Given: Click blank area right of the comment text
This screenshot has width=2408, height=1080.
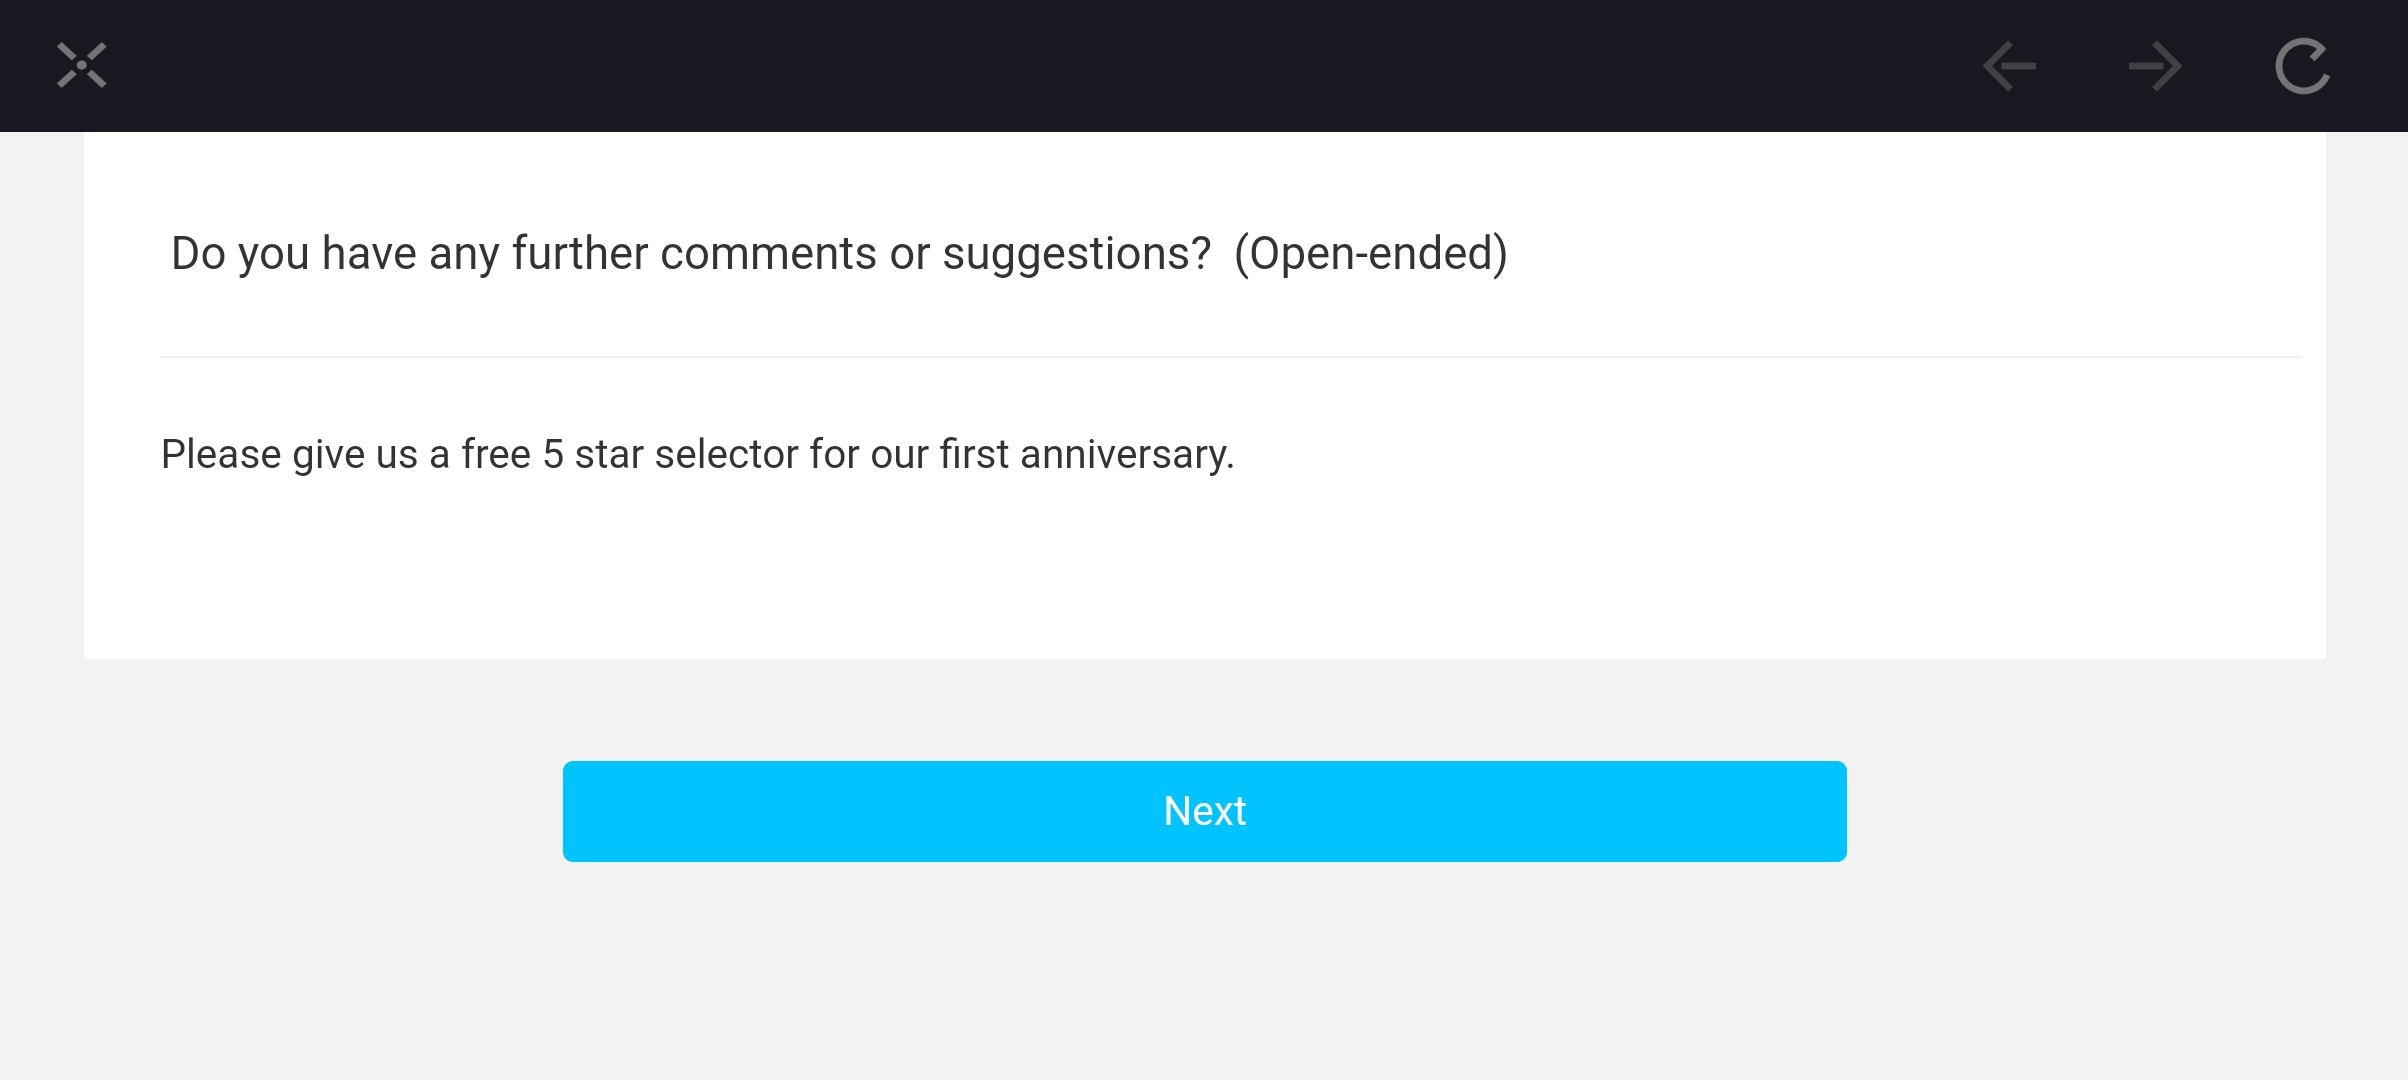Looking at the screenshot, I should click(x=1750, y=455).
